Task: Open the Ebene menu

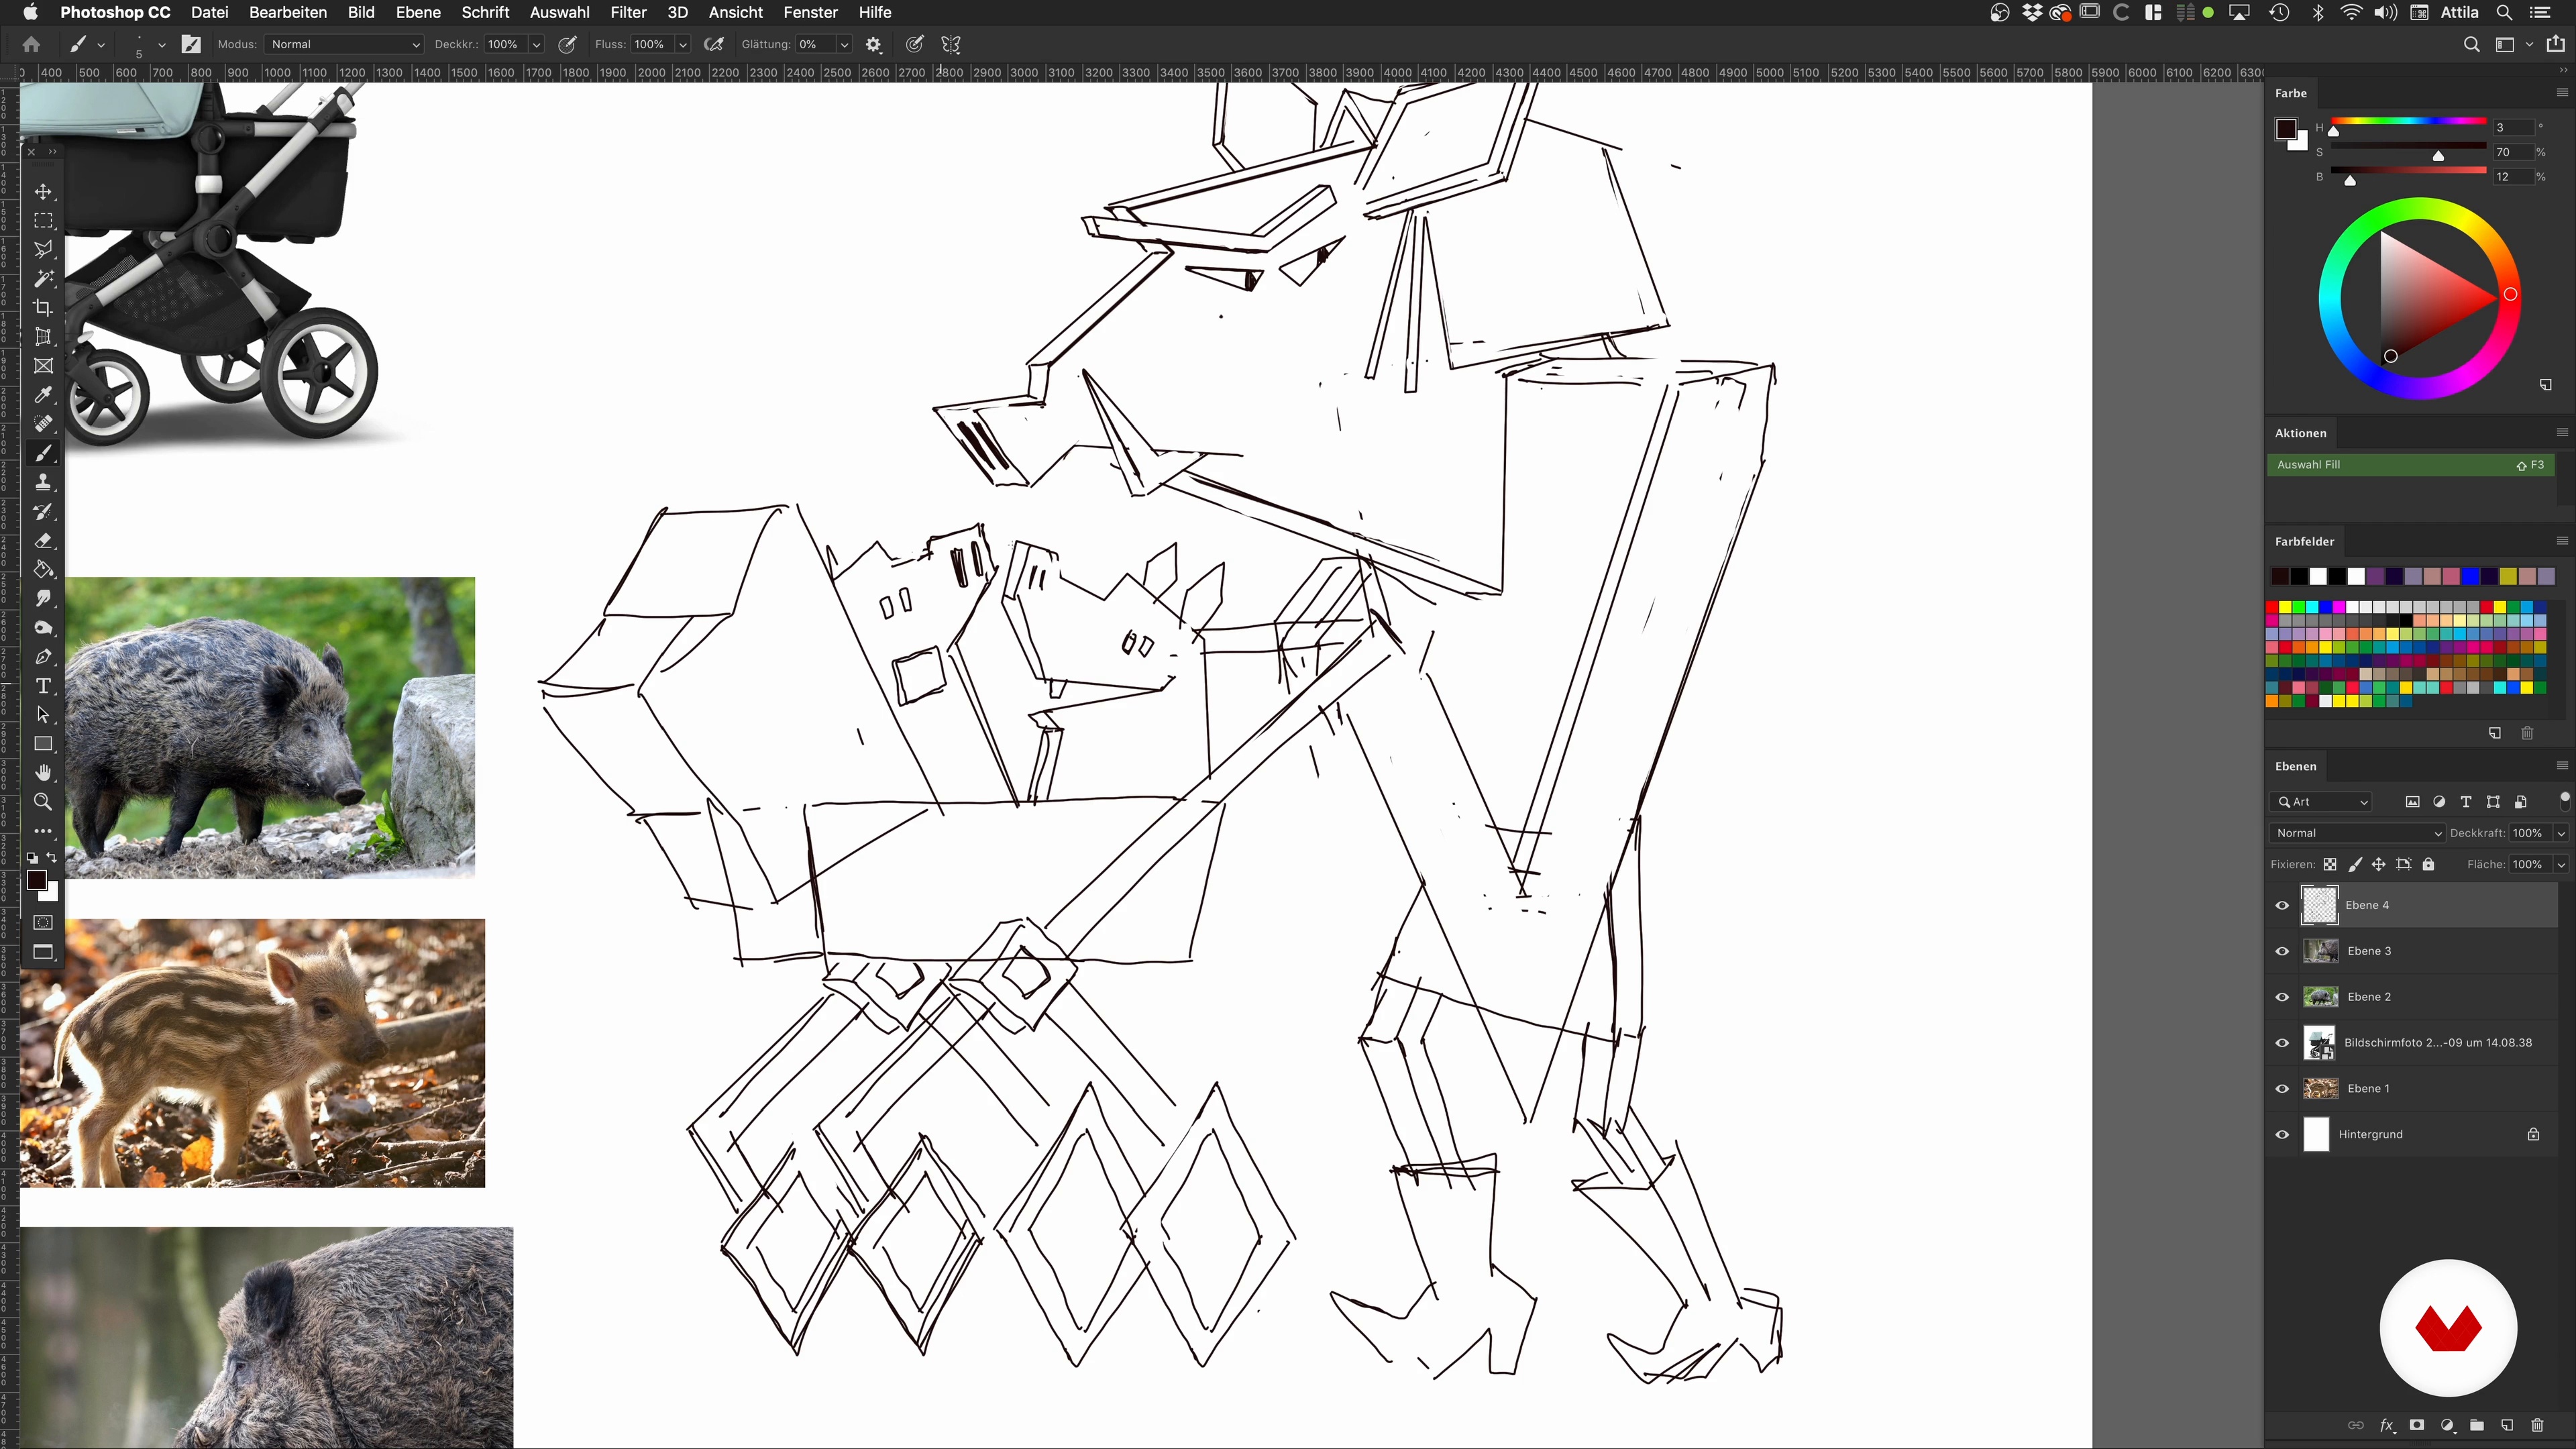Action: pyautogui.click(x=417, y=12)
